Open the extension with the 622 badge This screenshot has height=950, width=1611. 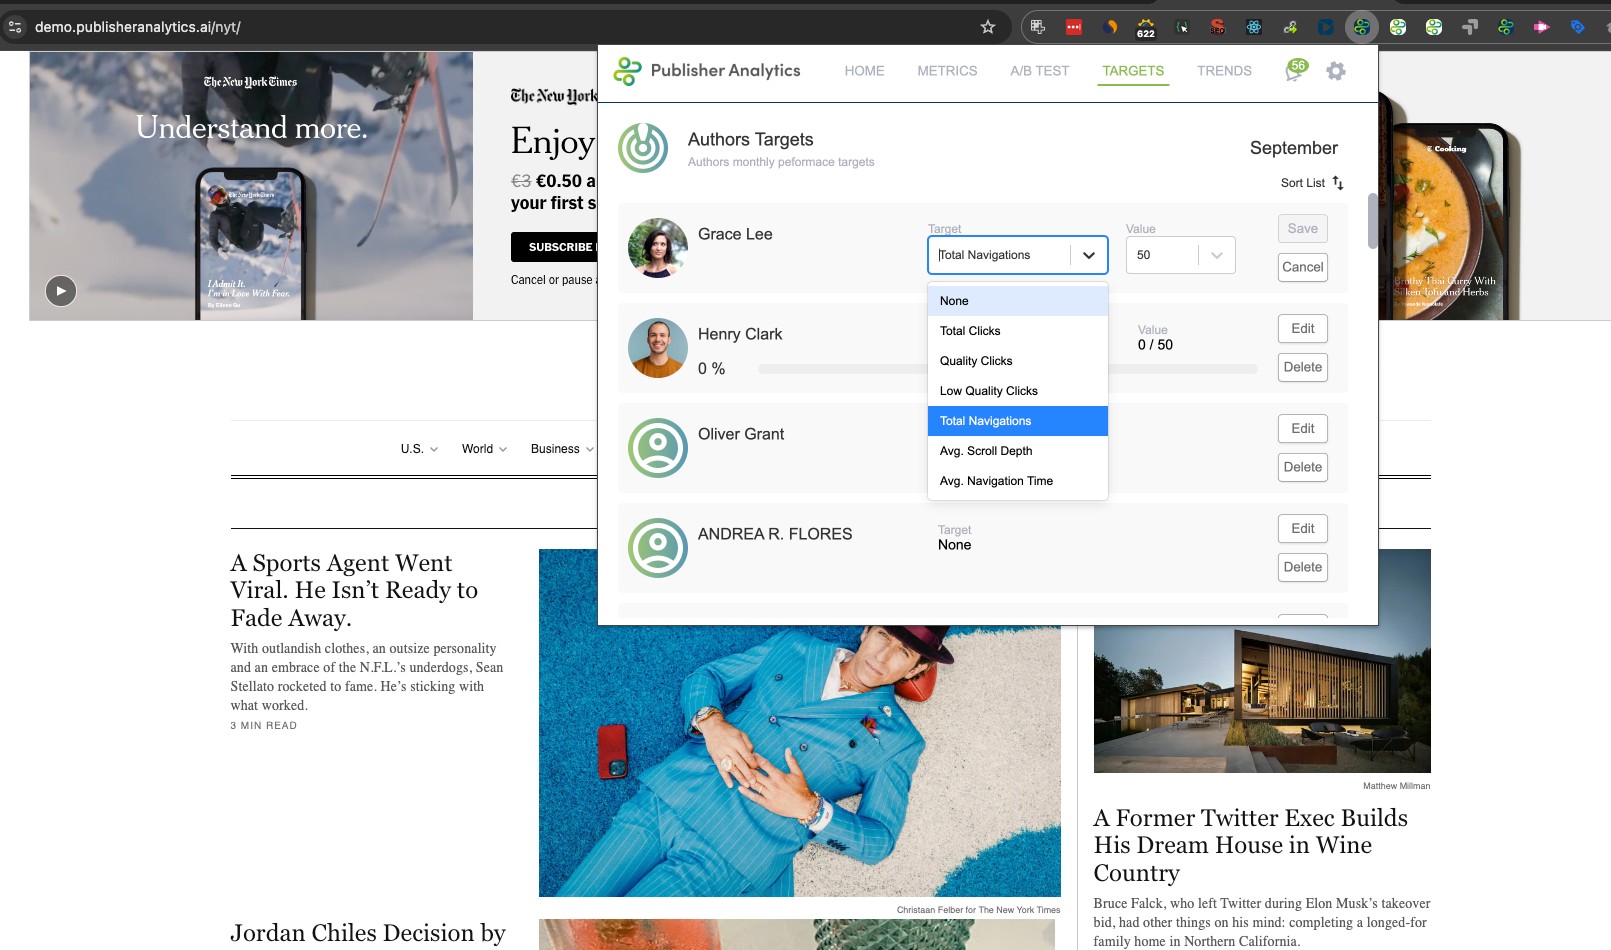[1146, 27]
